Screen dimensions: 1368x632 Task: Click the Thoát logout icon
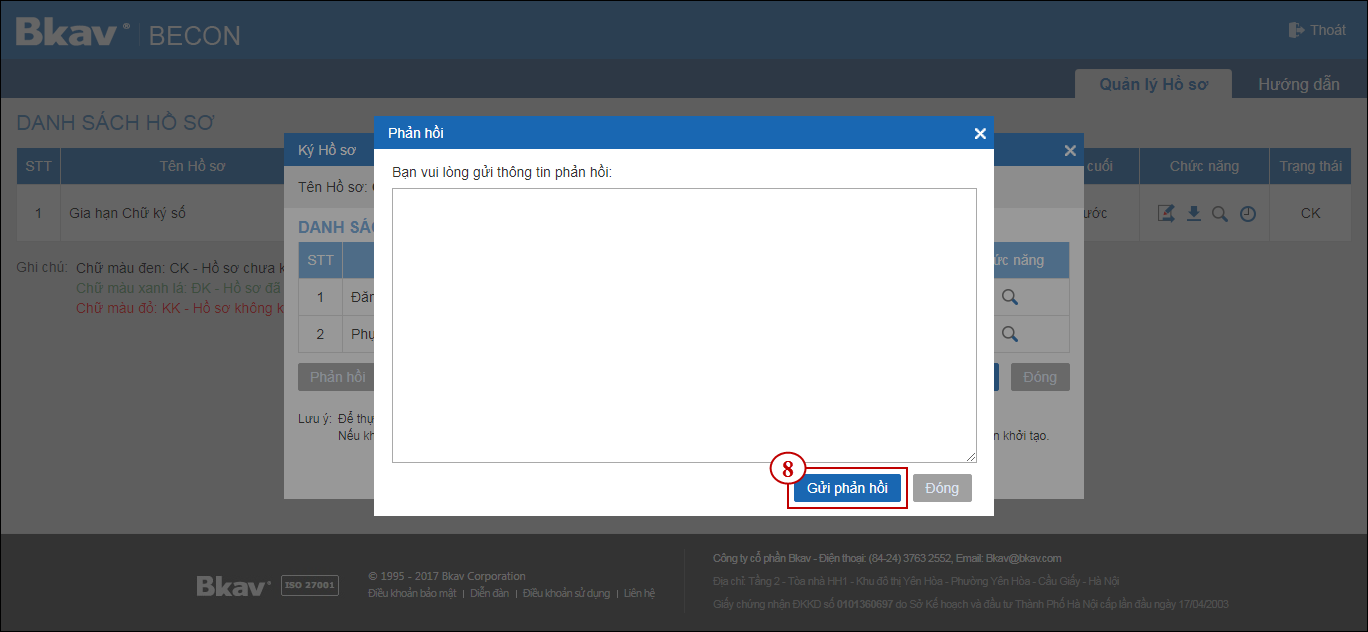coord(1297,30)
